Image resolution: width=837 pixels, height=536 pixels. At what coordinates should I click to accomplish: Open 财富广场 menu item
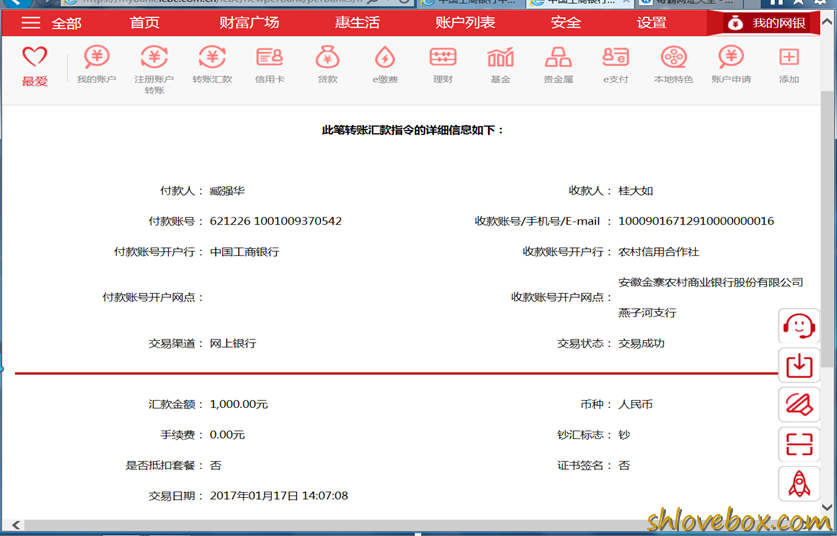click(249, 22)
